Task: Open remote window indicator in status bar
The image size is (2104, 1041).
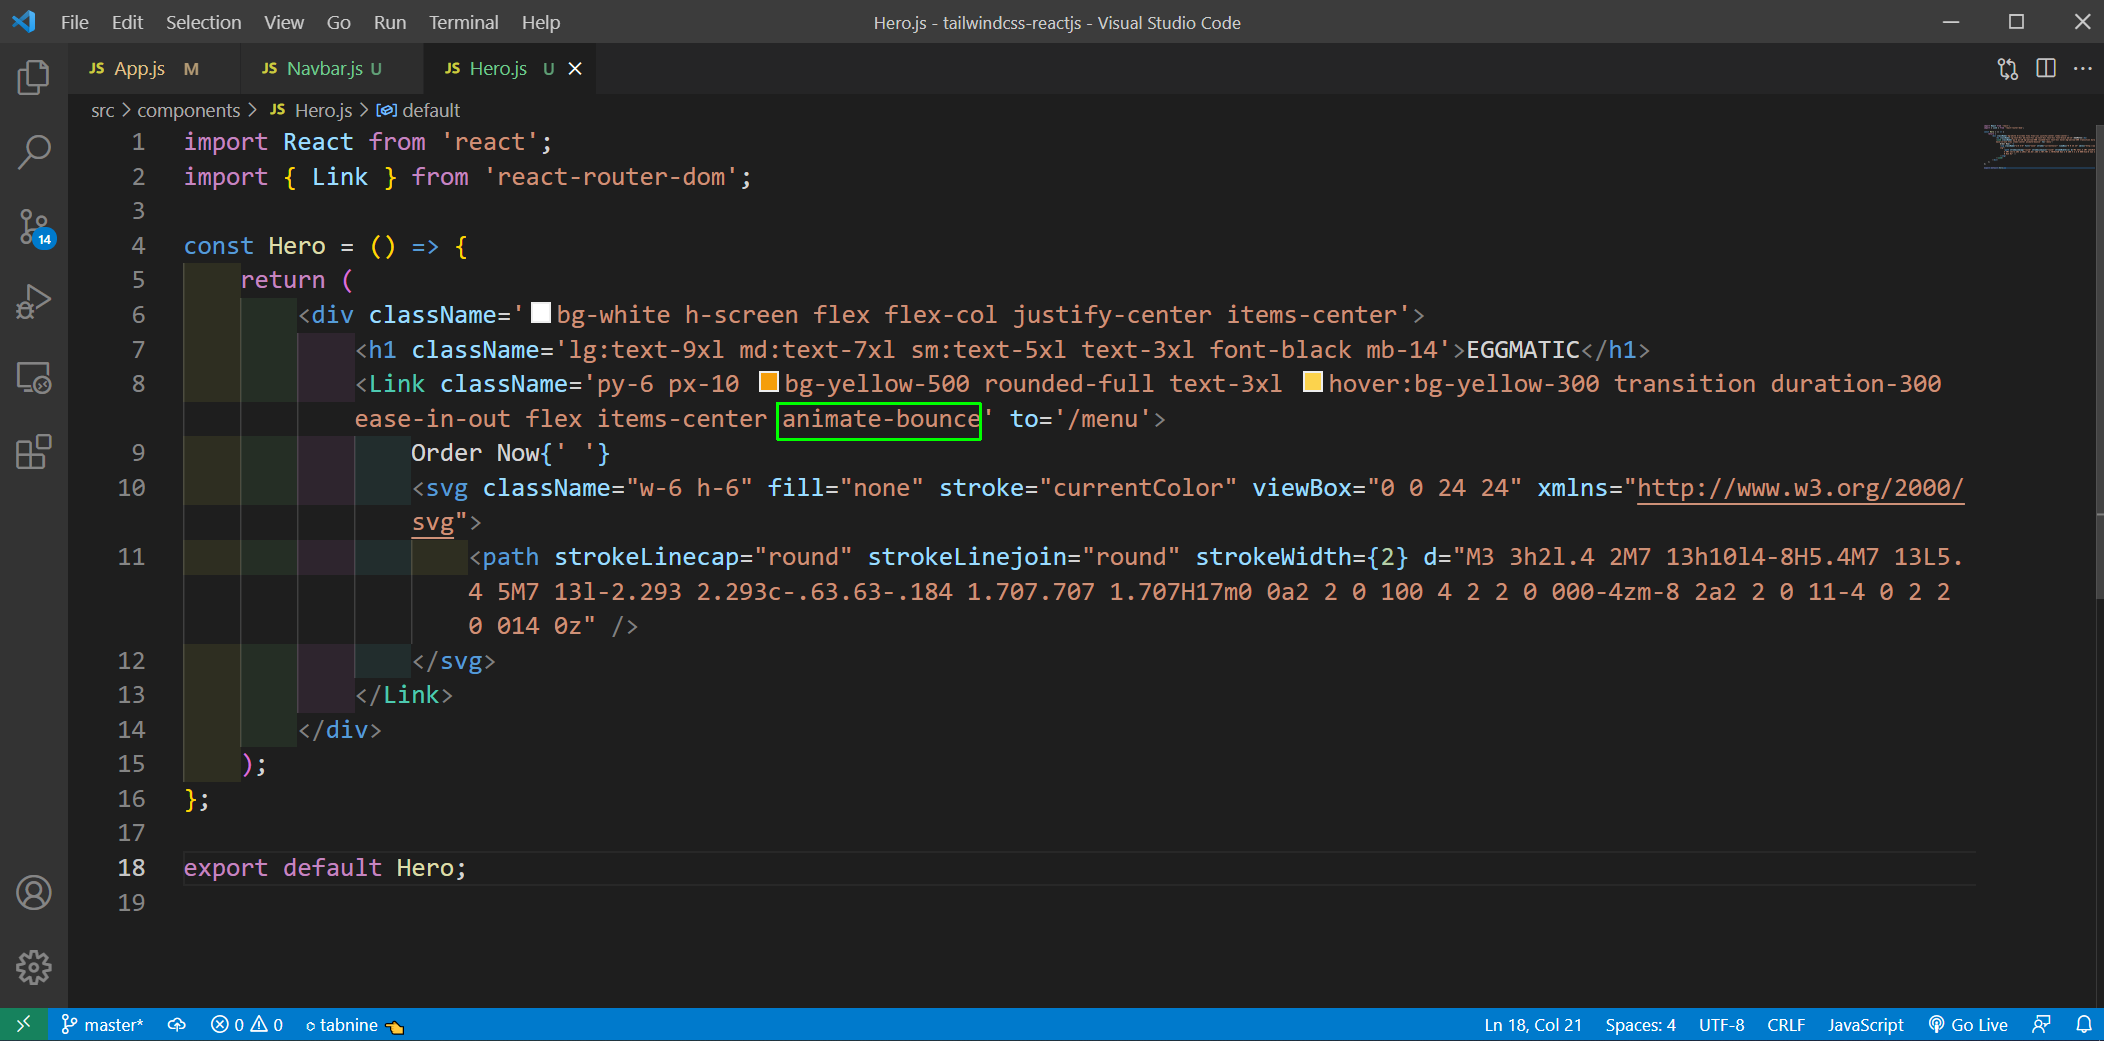Action: coord(23,1024)
